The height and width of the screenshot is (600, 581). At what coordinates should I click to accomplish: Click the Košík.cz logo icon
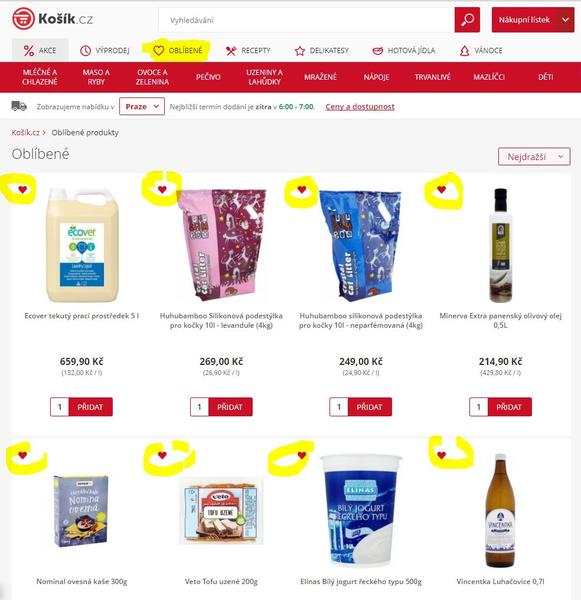[x=23, y=19]
